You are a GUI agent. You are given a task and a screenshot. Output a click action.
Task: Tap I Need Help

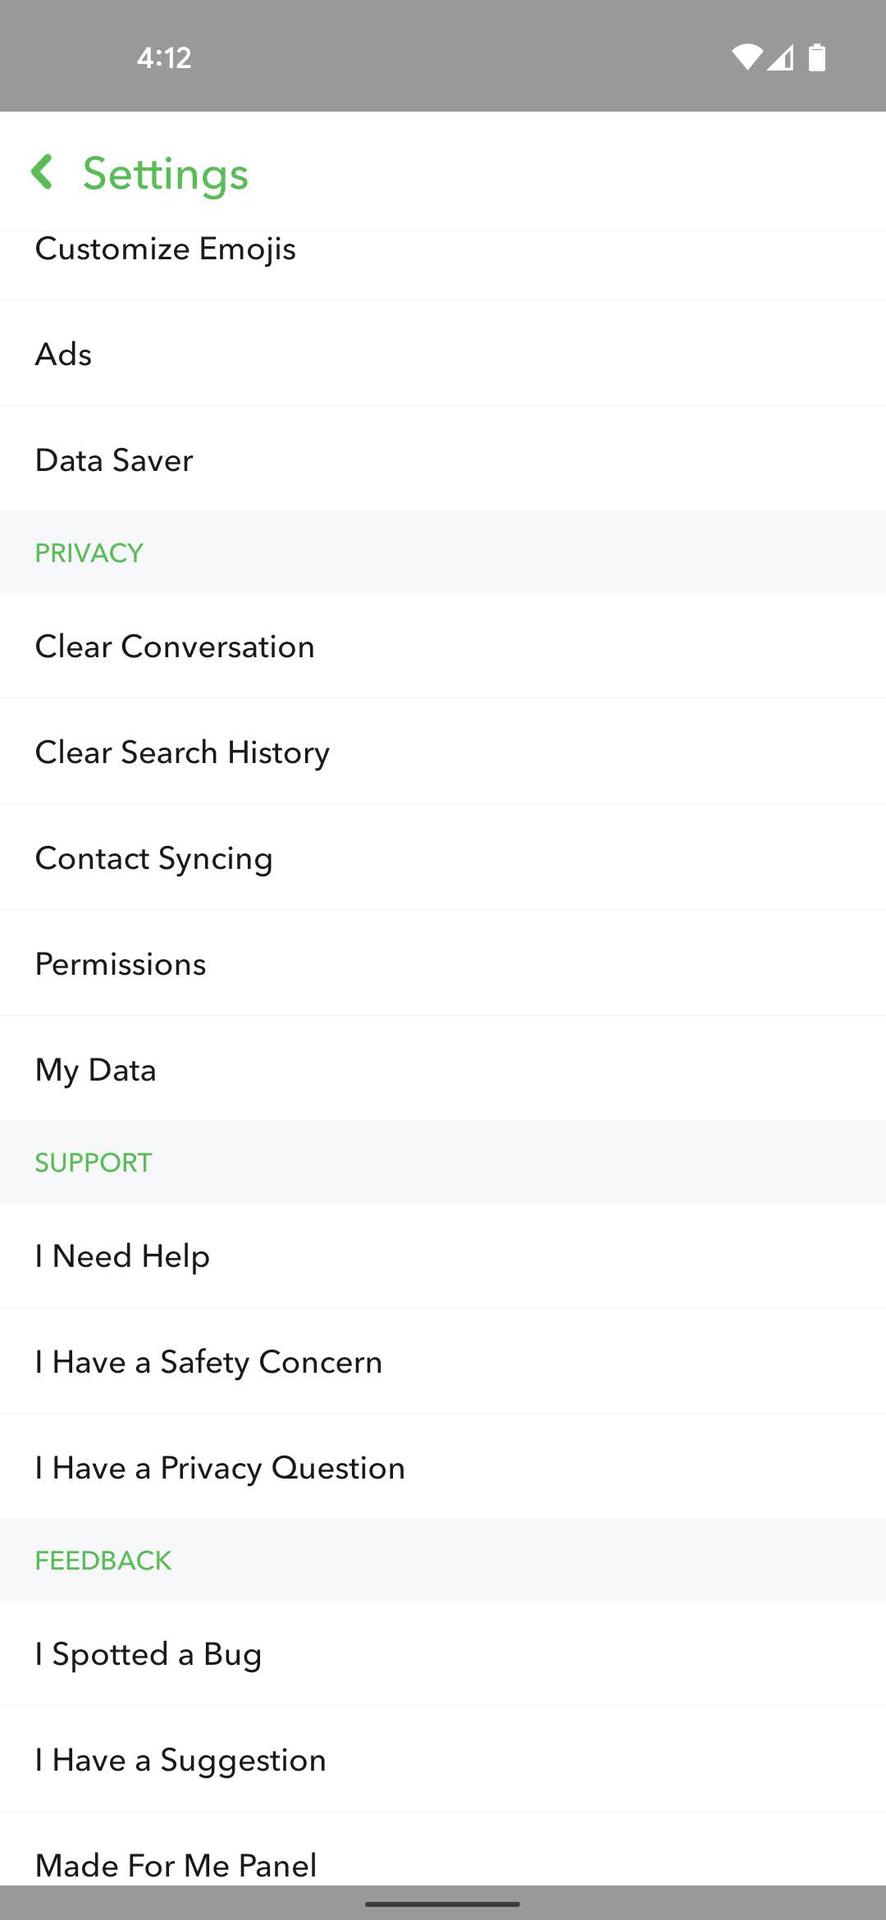click(122, 1256)
